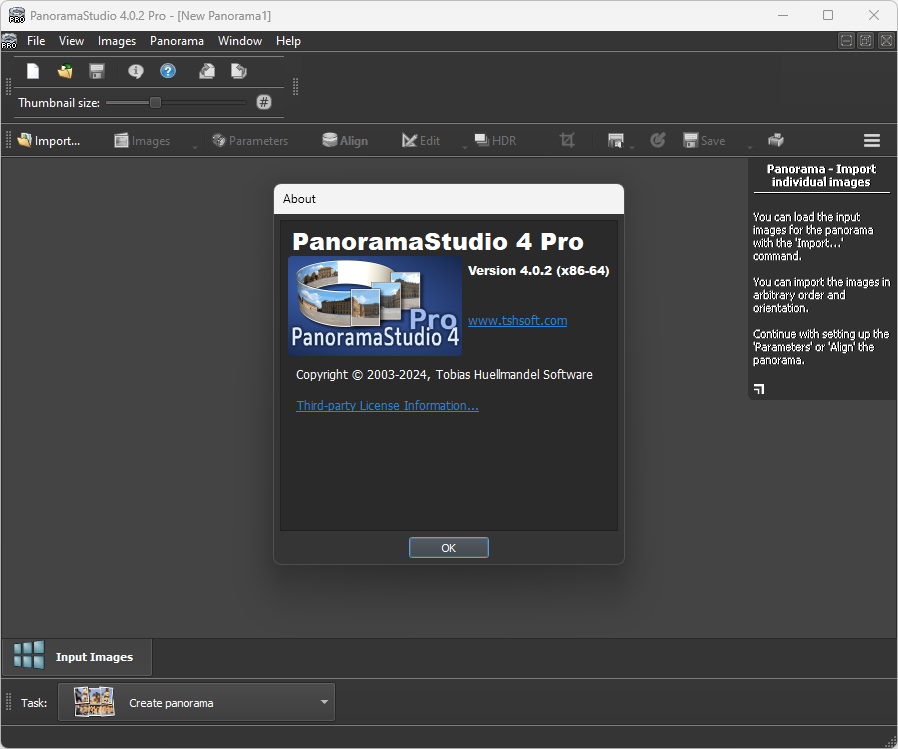Screen dimensions: 898x749
Task: Switch to the Input Images tab
Action: pos(77,657)
